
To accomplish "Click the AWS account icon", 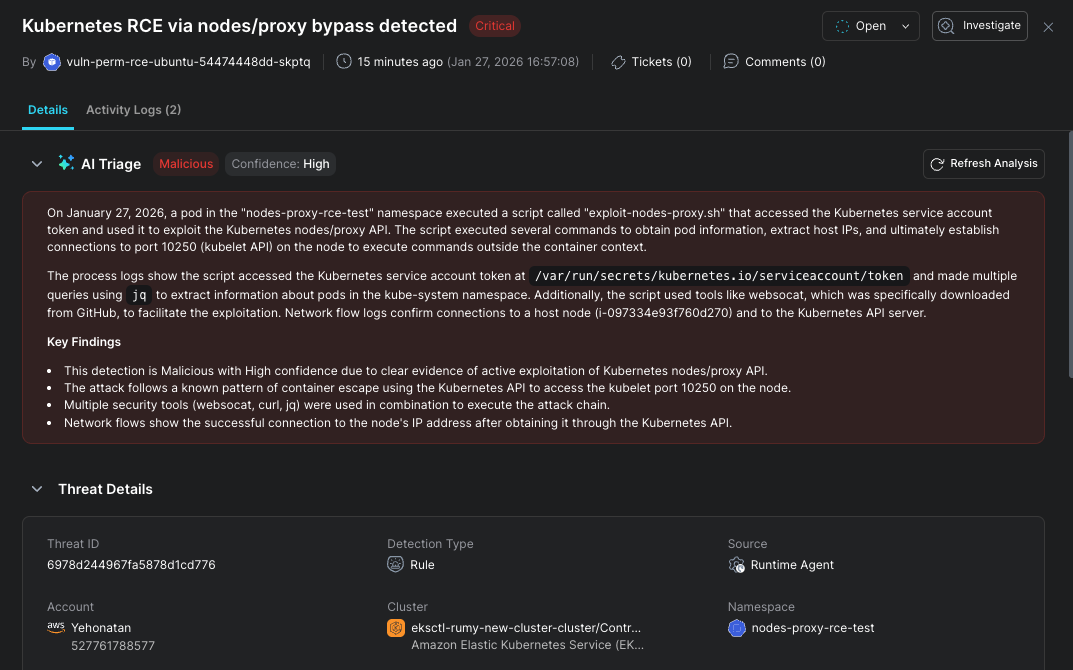I will (56, 627).
